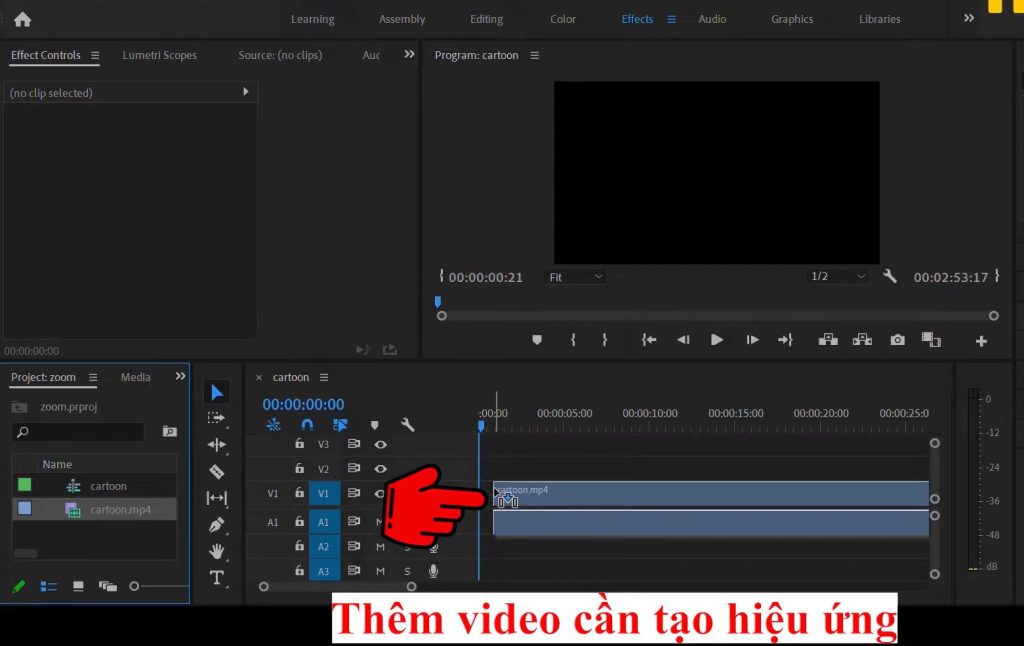Select the Track Select Forward tool
Screen dimensions: 1024x646
(218, 418)
